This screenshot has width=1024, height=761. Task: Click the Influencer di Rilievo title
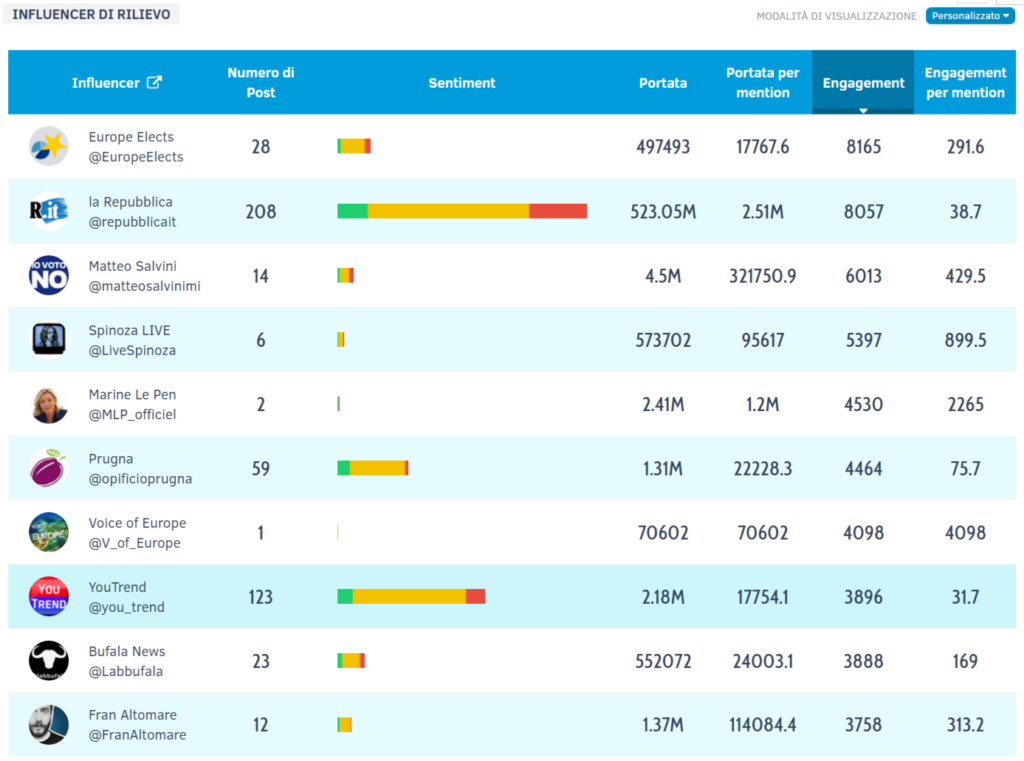click(x=91, y=14)
